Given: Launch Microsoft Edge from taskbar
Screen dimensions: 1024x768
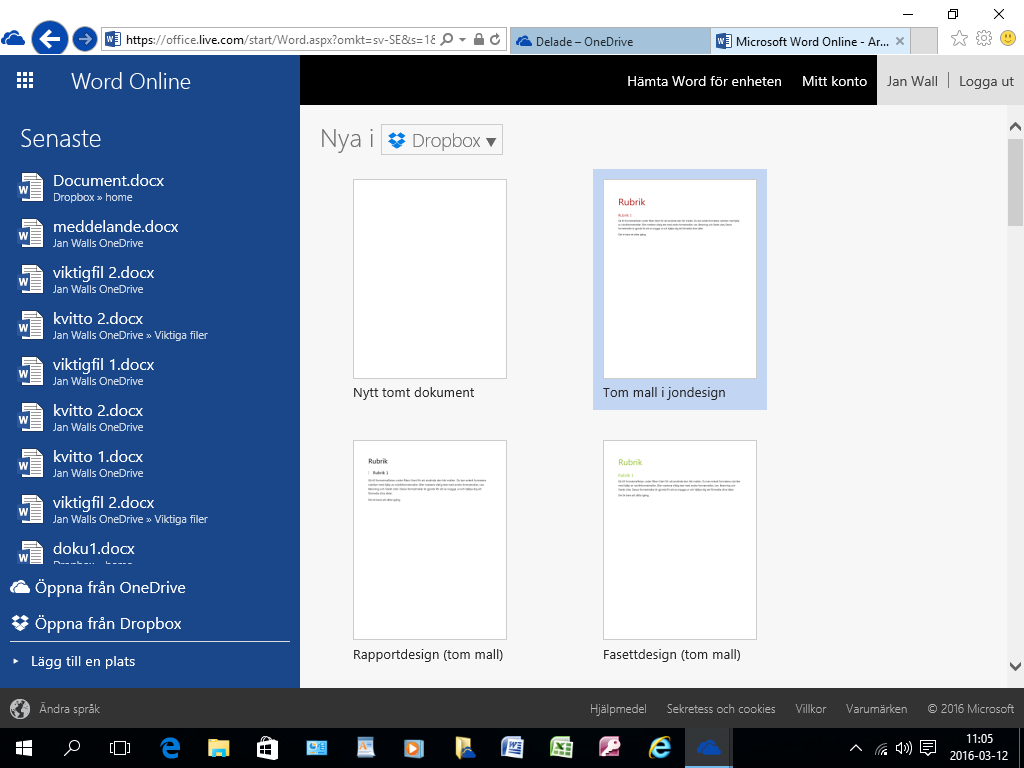Looking at the screenshot, I should click(x=170, y=748).
